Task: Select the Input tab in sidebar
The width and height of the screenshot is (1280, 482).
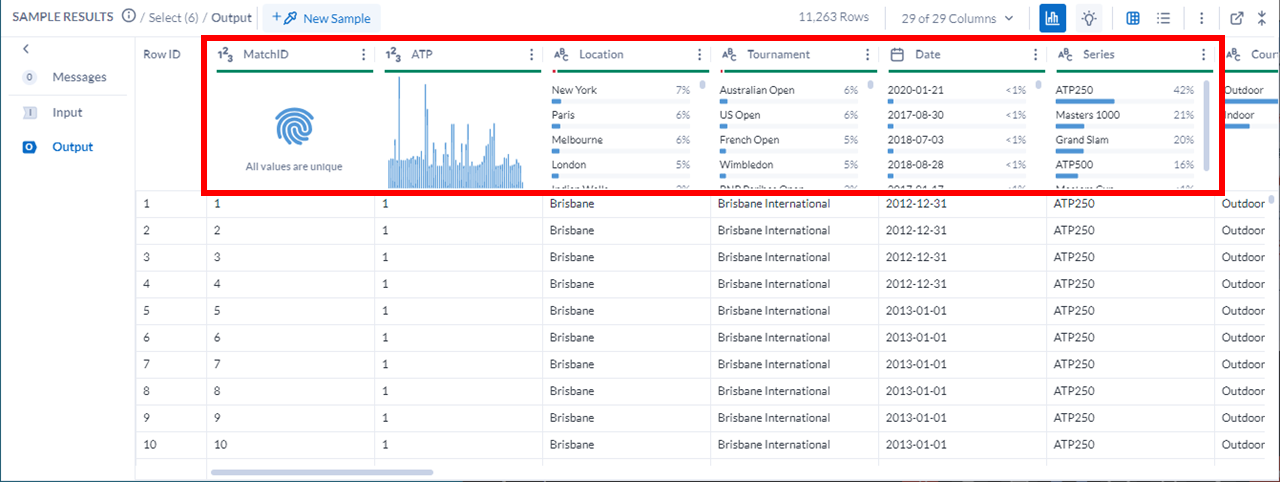Action: pyautogui.click(x=67, y=113)
